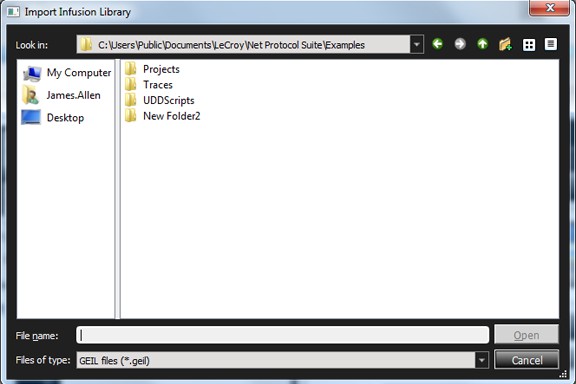Go back using the green left arrow
Viewport: 576px width, 384px height.
[x=437, y=44]
